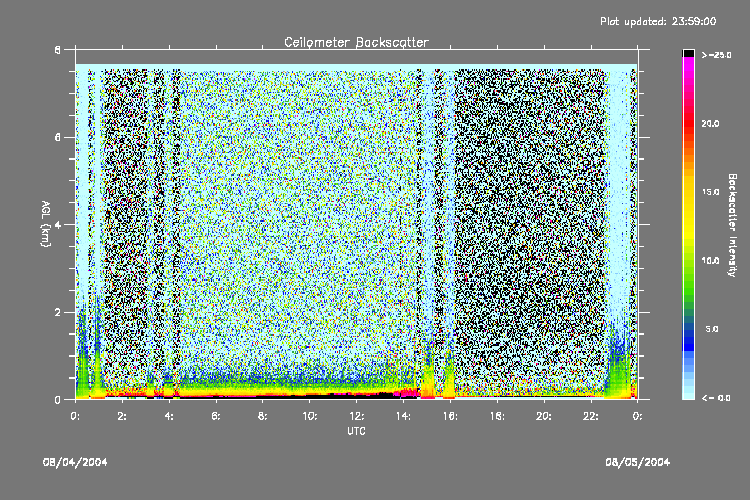Click the x-axis tick label '8:'

[263, 416]
